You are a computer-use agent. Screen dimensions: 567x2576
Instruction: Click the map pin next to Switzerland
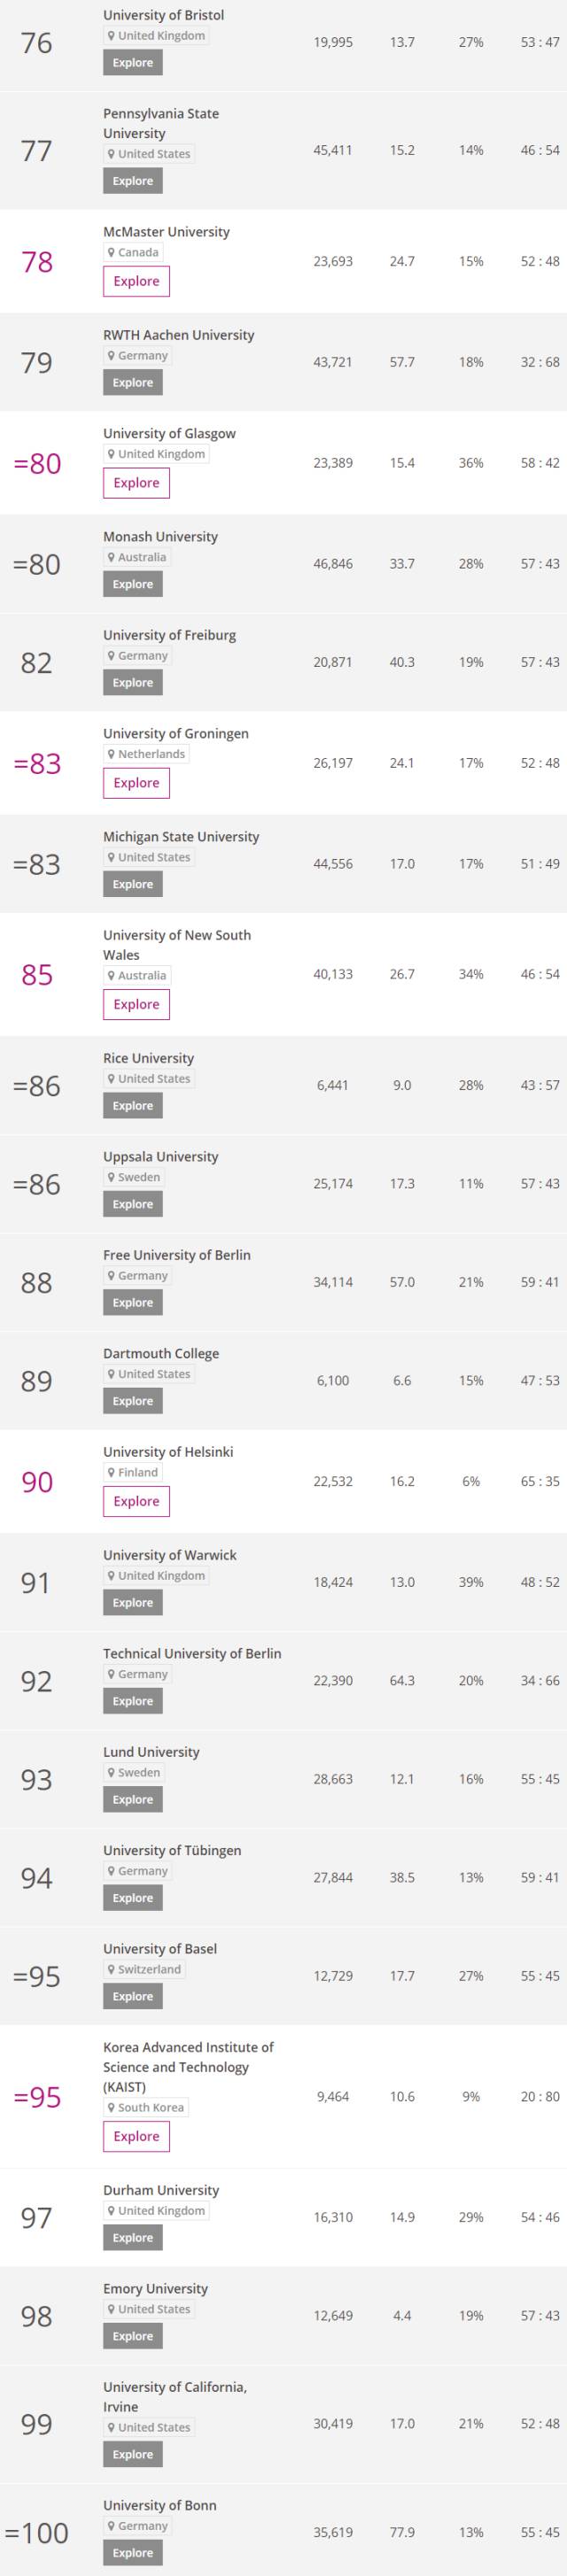point(112,1969)
